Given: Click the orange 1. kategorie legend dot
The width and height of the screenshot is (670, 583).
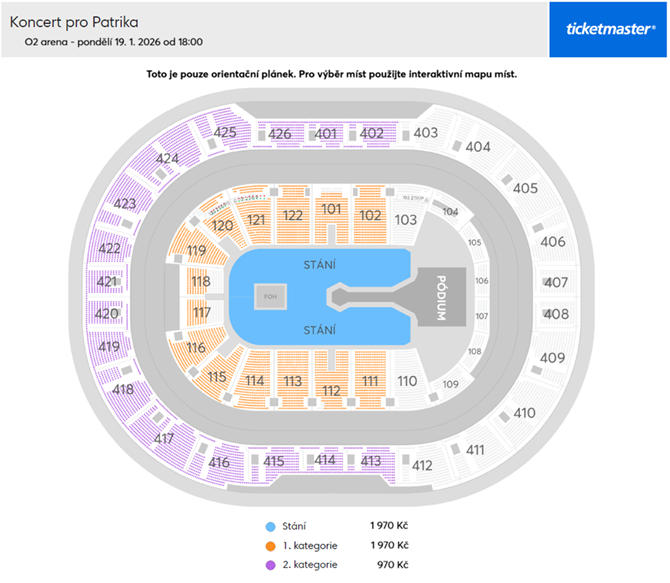Looking at the screenshot, I should click(271, 546).
